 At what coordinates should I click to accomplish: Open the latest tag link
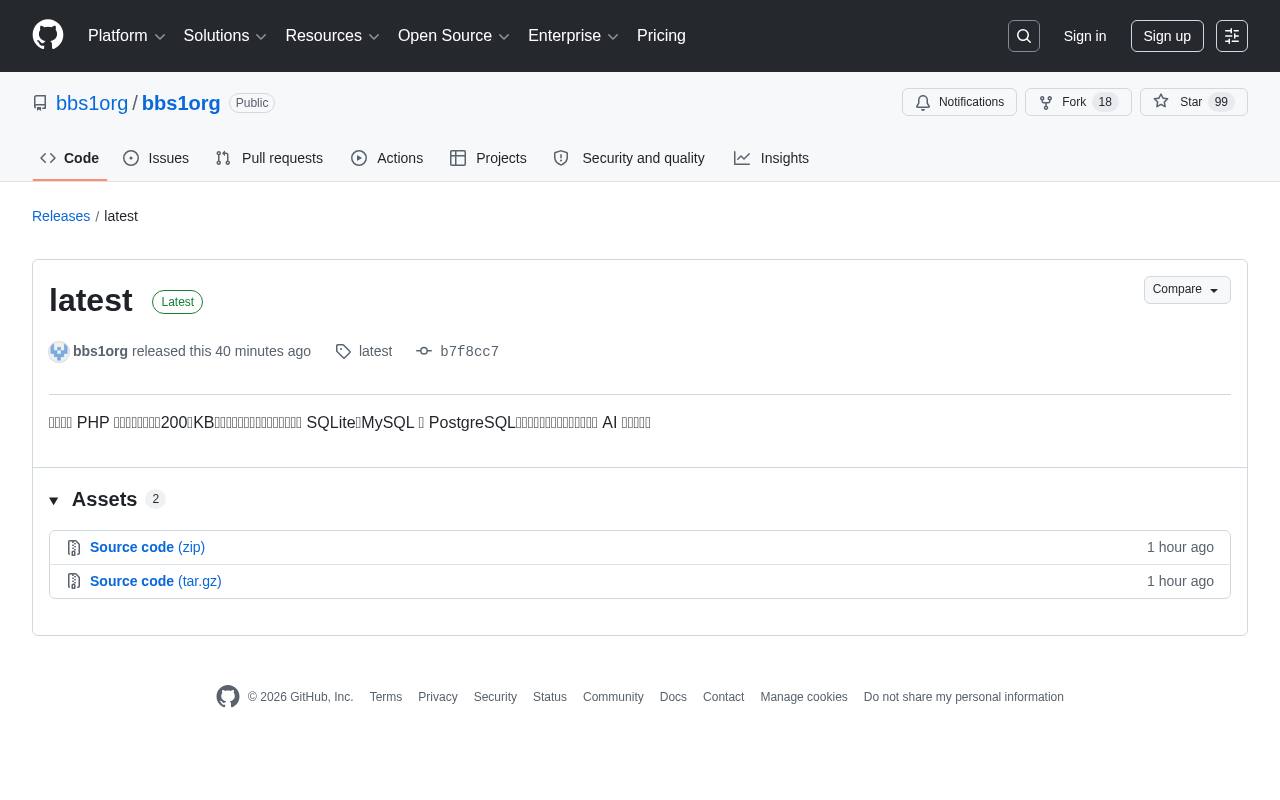pyautogui.click(x=375, y=351)
